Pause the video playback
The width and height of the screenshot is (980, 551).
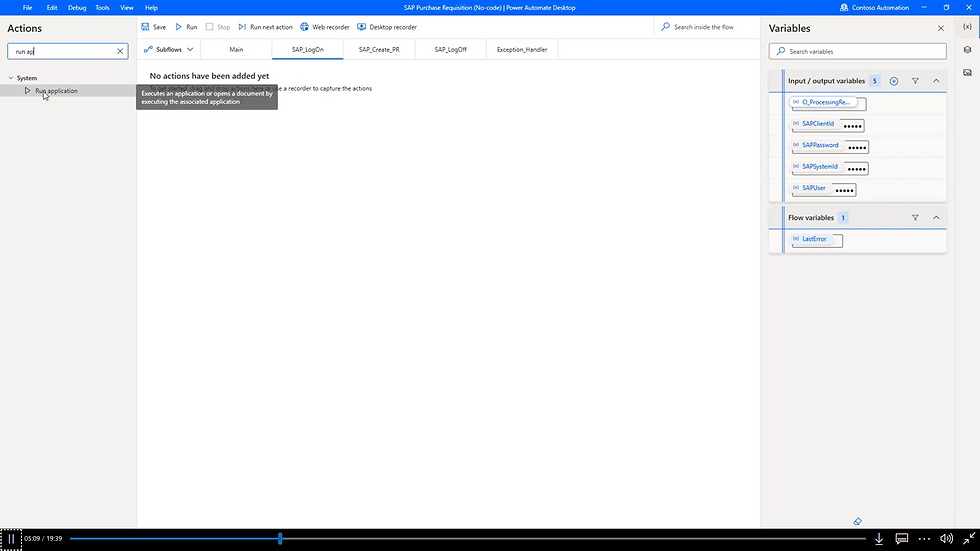point(11,539)
